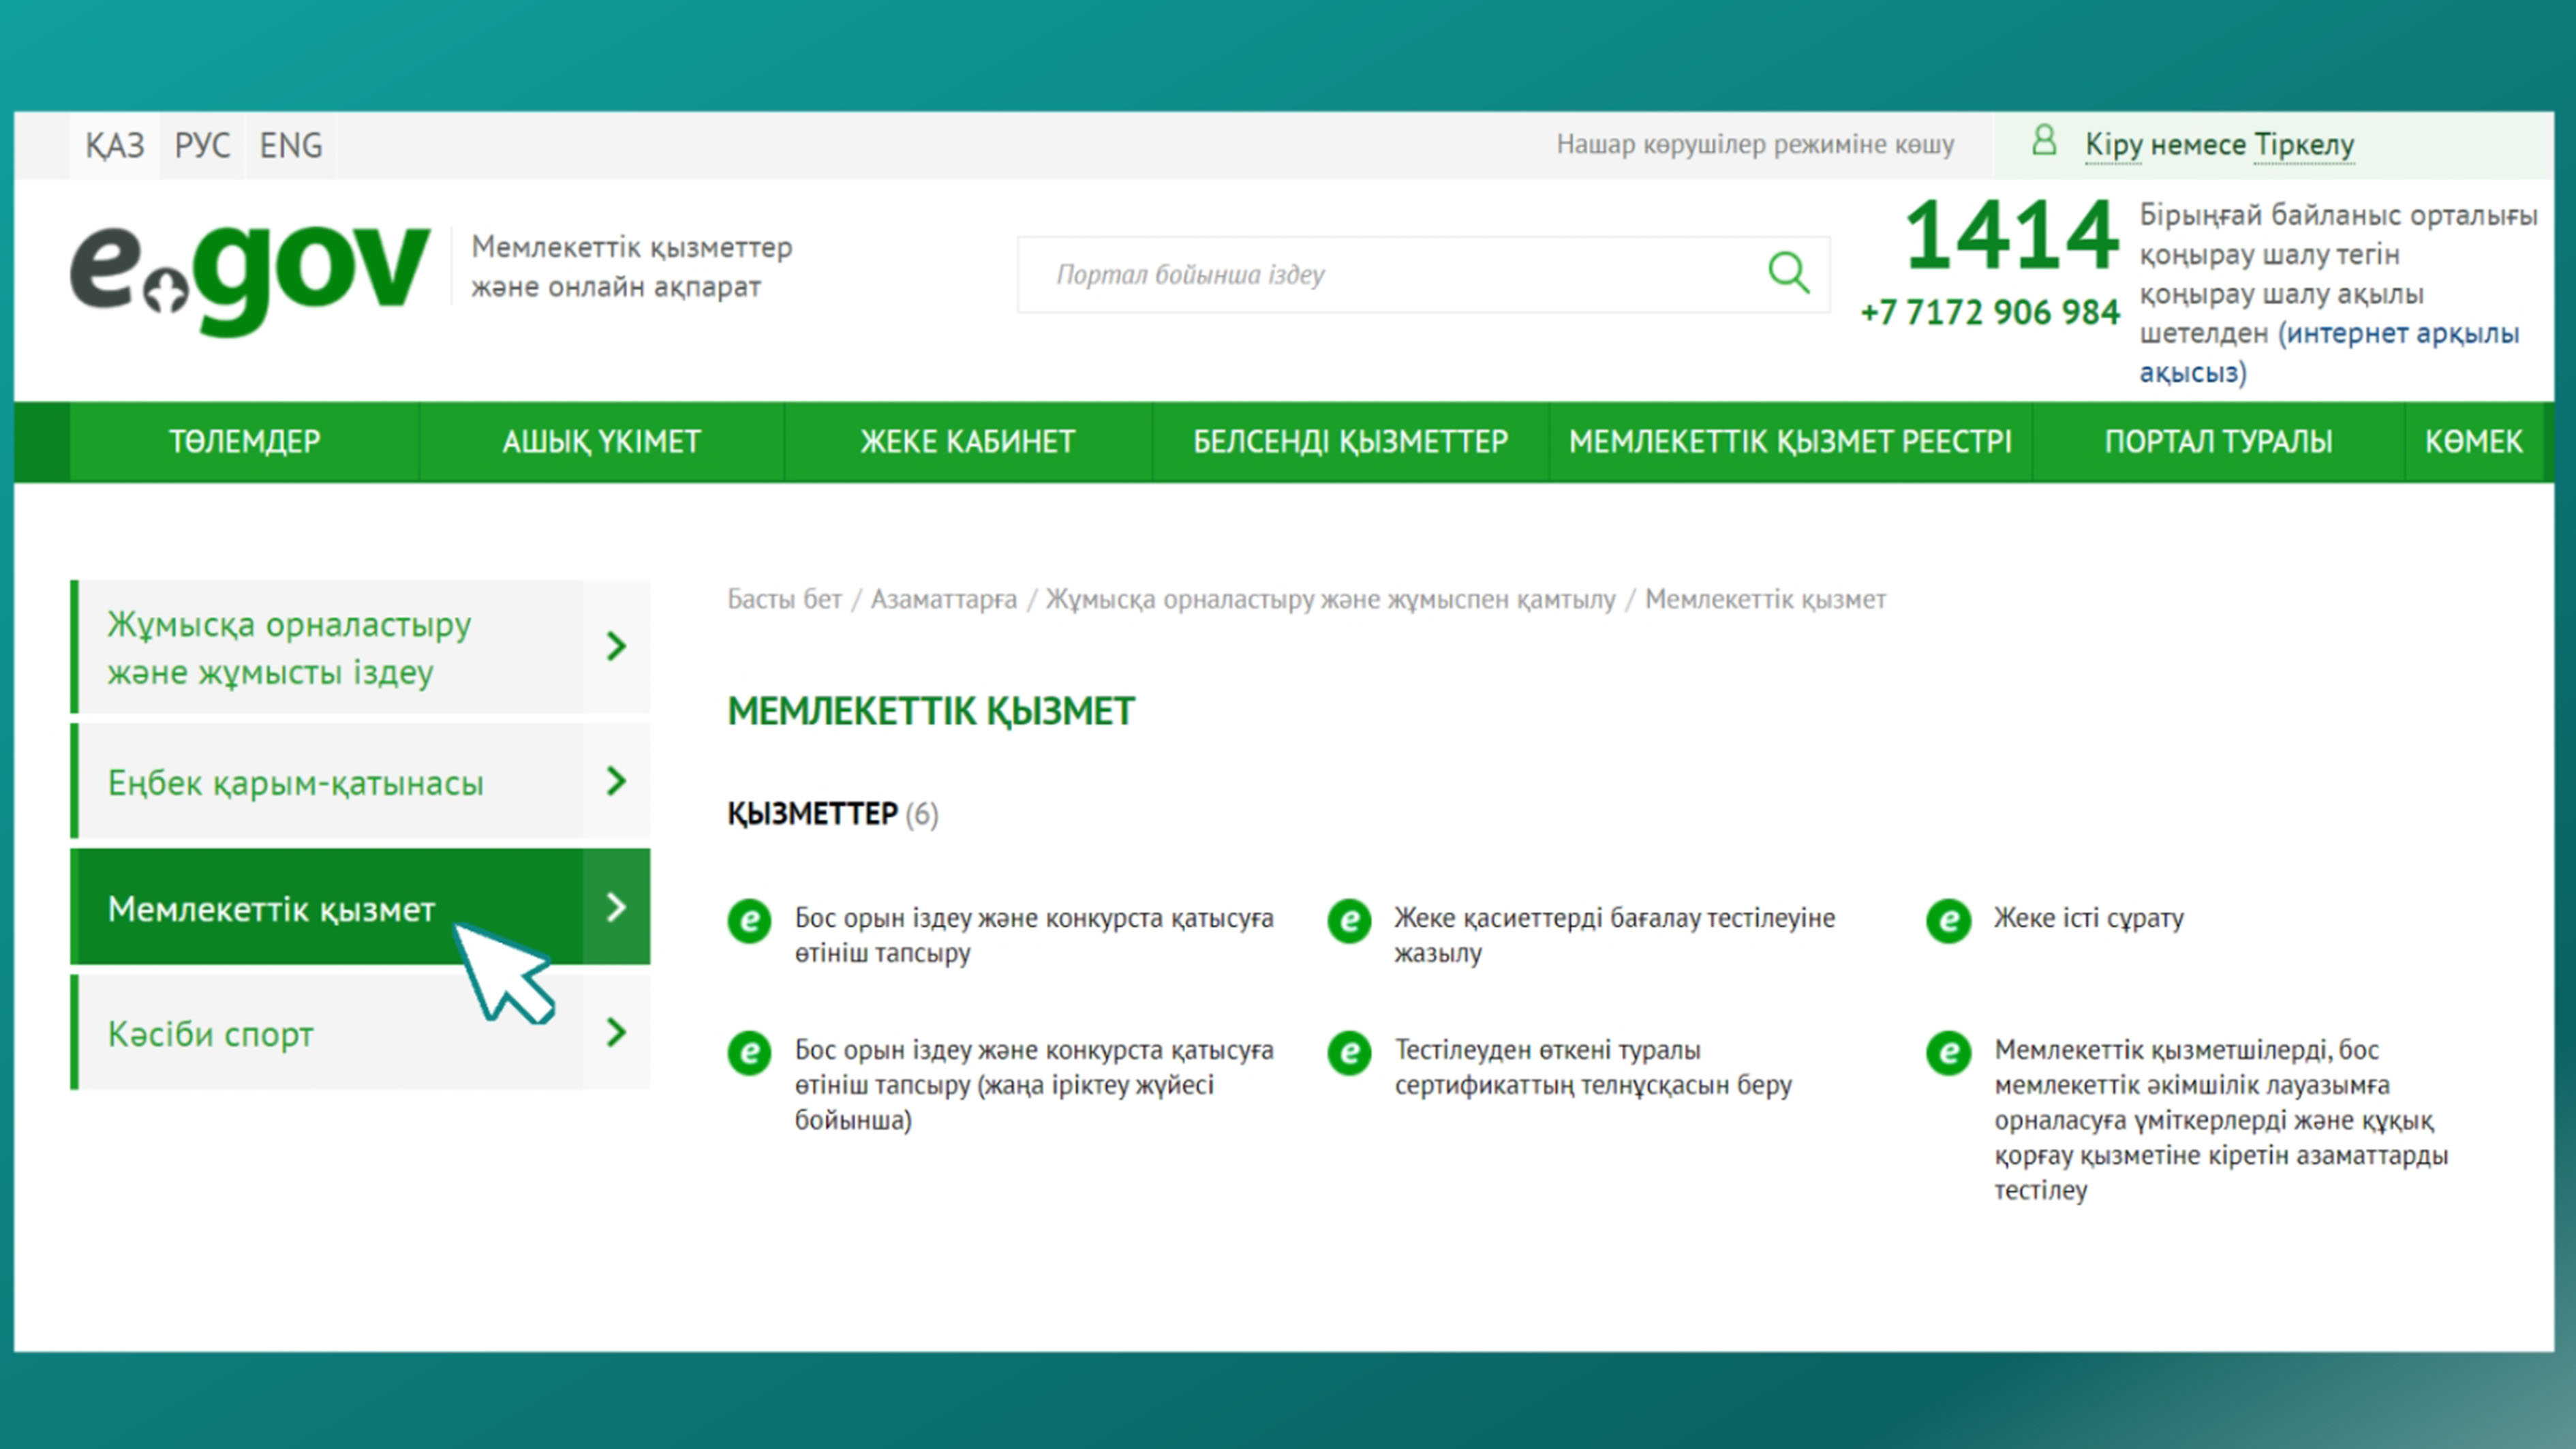Switch language to ENG

[x=290, y=146]
